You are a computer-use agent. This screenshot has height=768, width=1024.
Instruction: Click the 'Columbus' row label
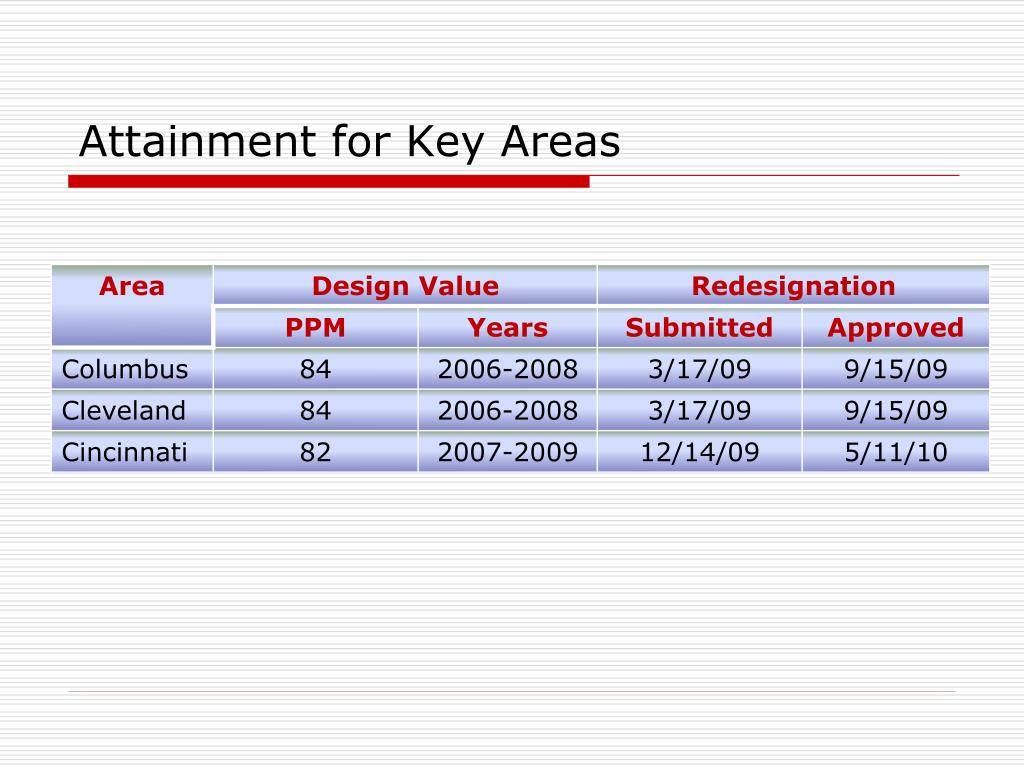pos(132,369)
